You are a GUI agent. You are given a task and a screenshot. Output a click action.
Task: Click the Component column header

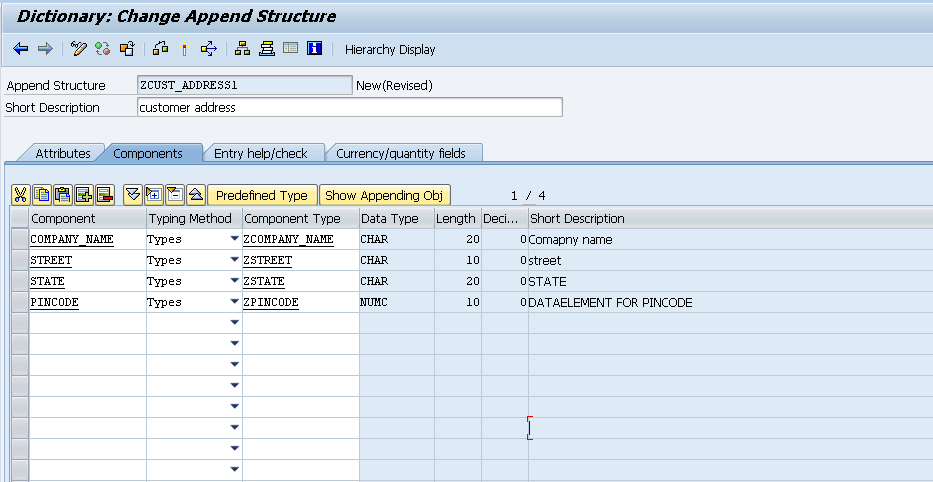87,218
